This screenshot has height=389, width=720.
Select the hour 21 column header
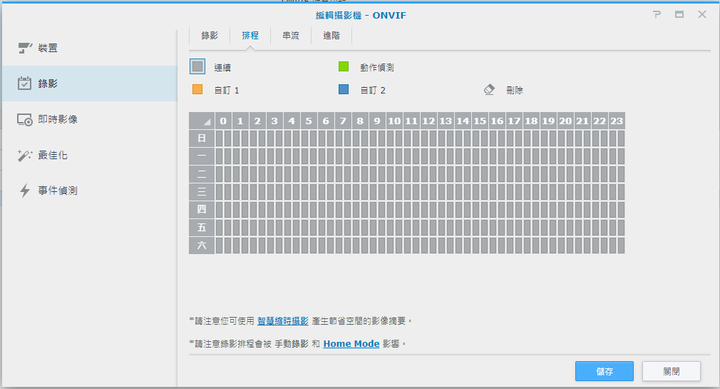pos(582,121)
